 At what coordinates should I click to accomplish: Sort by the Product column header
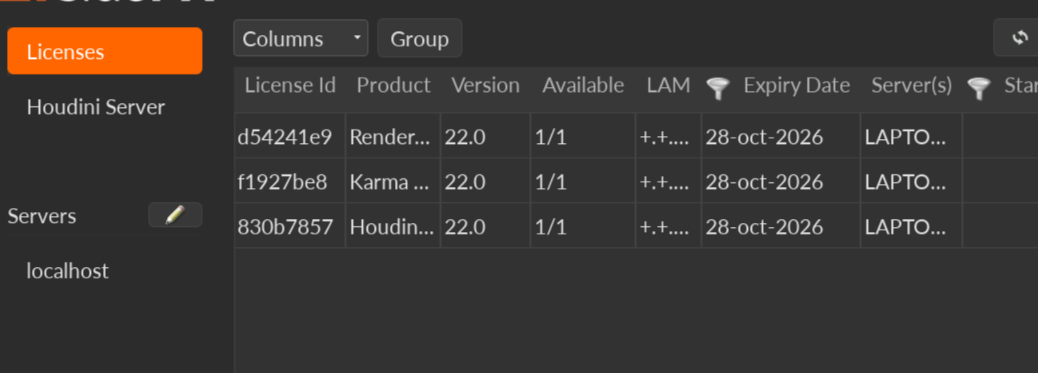click(393, 85)
